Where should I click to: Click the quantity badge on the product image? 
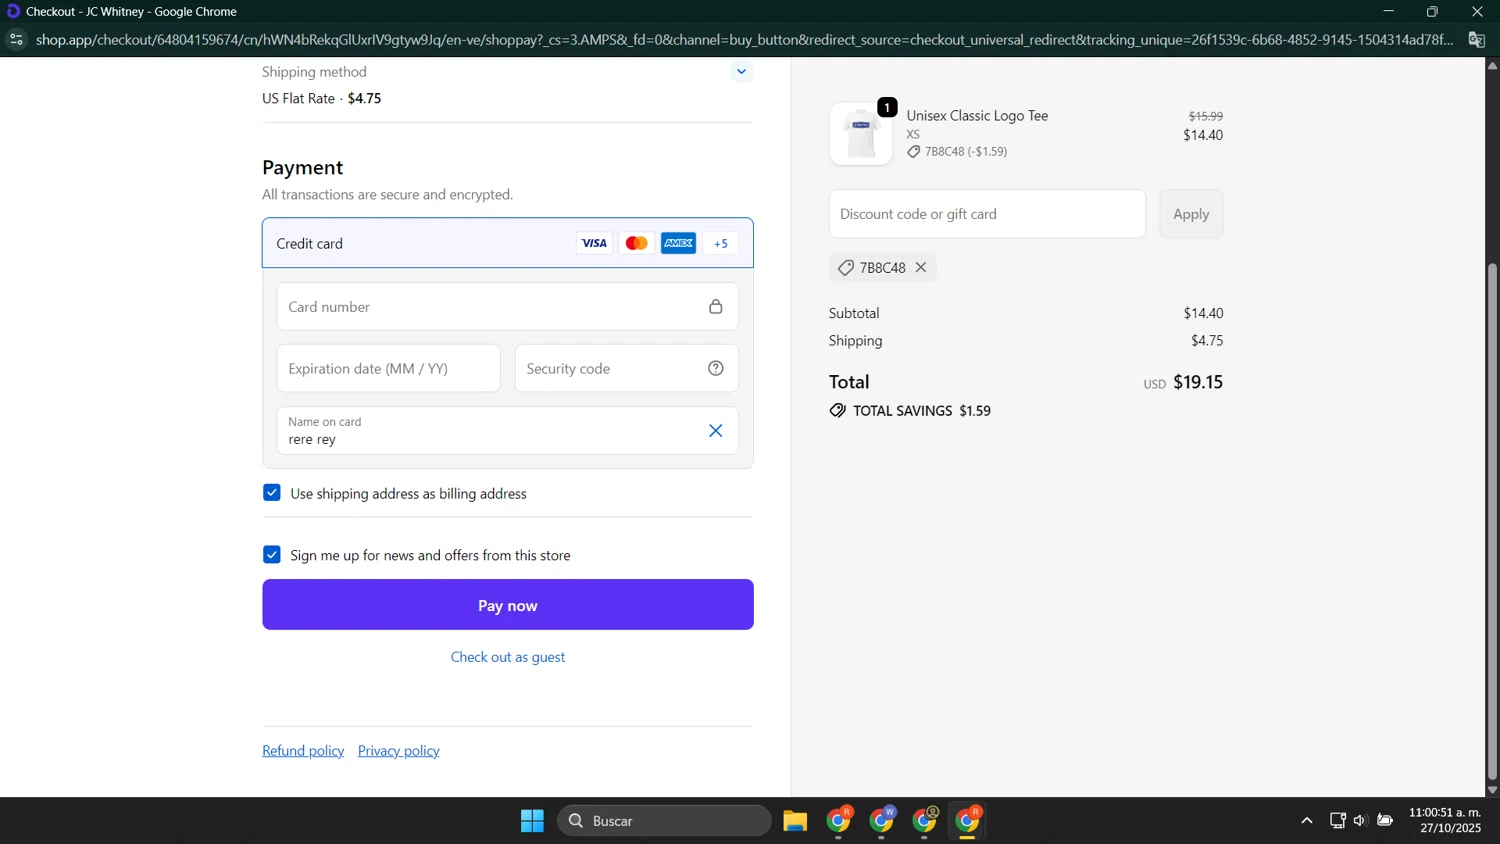887,107
